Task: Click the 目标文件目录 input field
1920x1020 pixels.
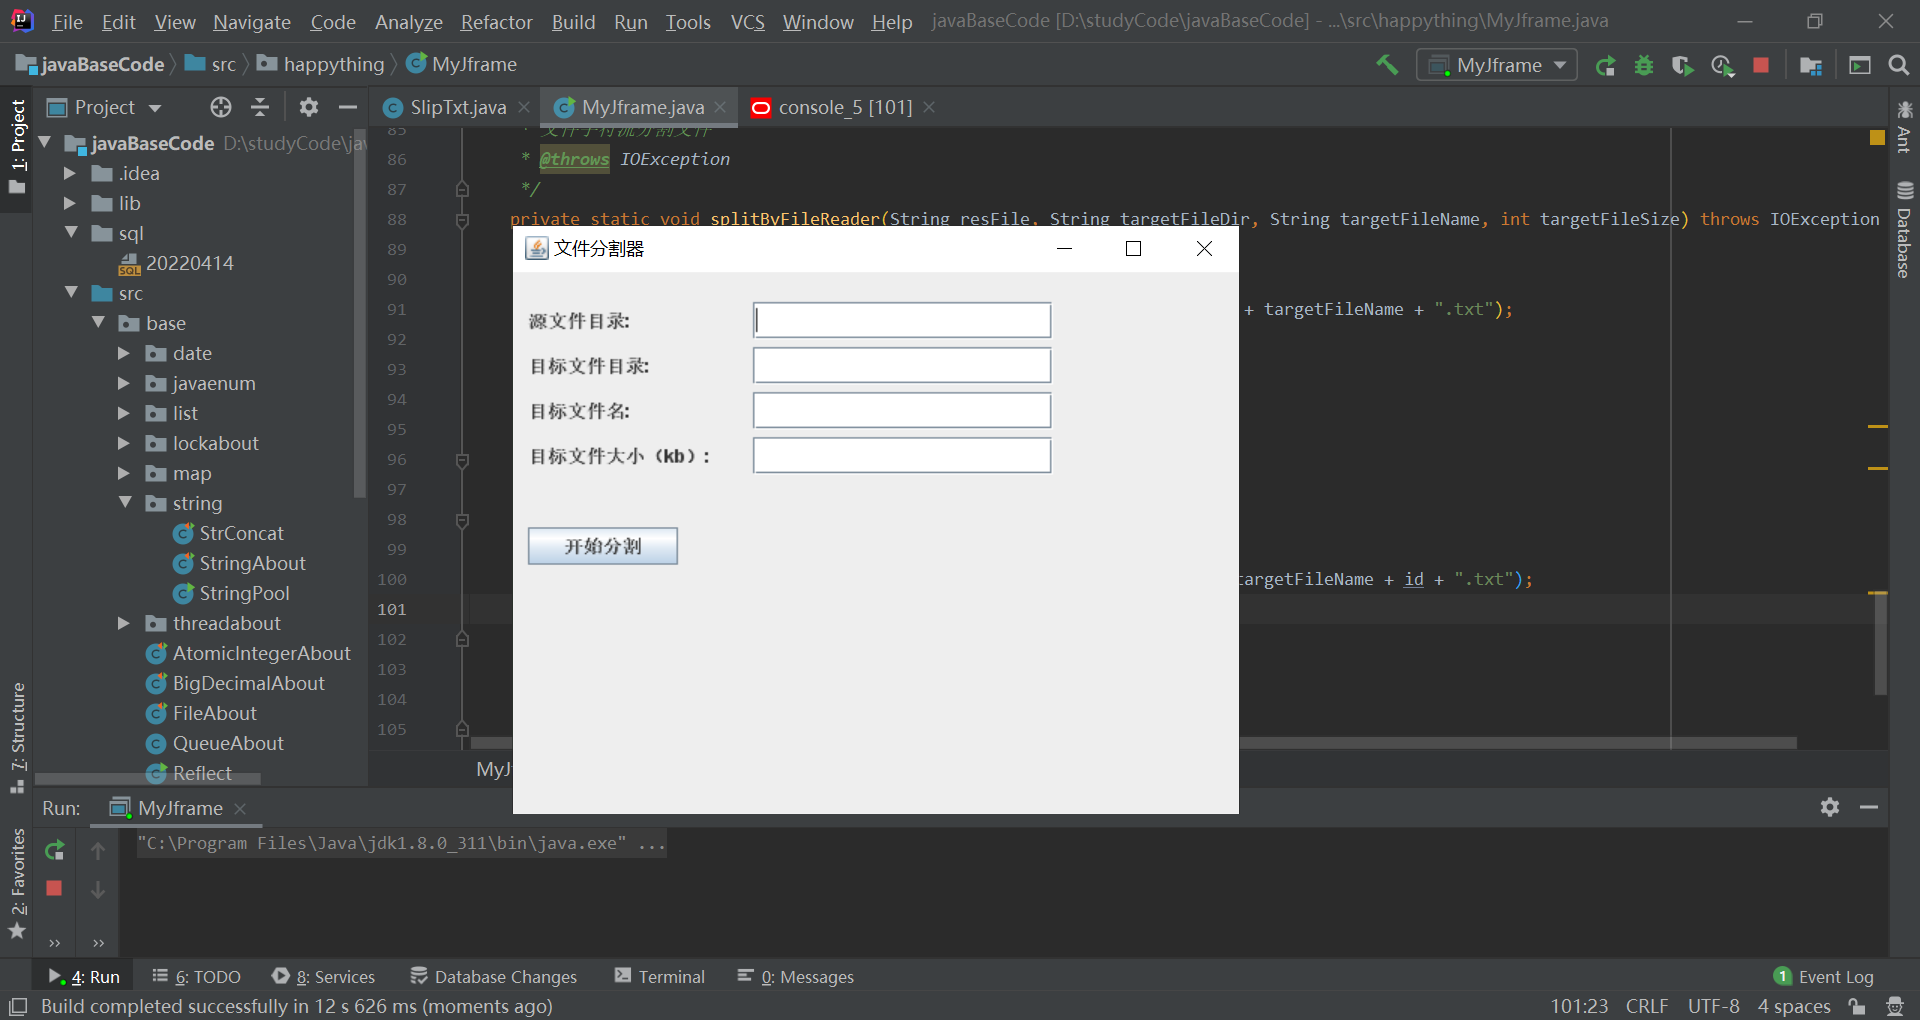Action: pos(902,365)
